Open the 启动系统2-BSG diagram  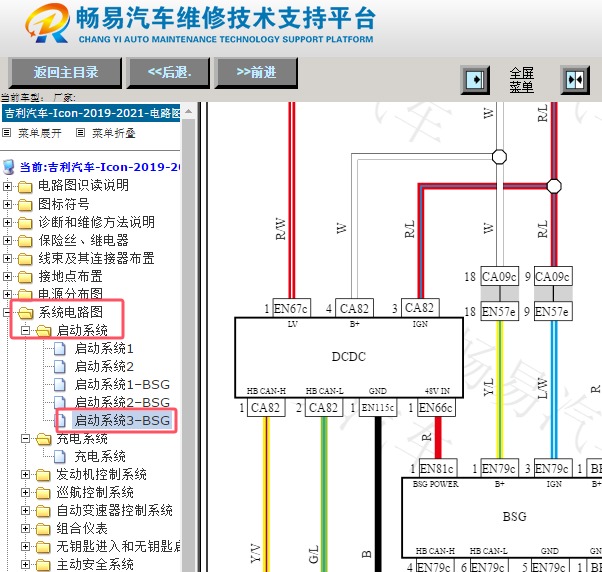[122, 402]
